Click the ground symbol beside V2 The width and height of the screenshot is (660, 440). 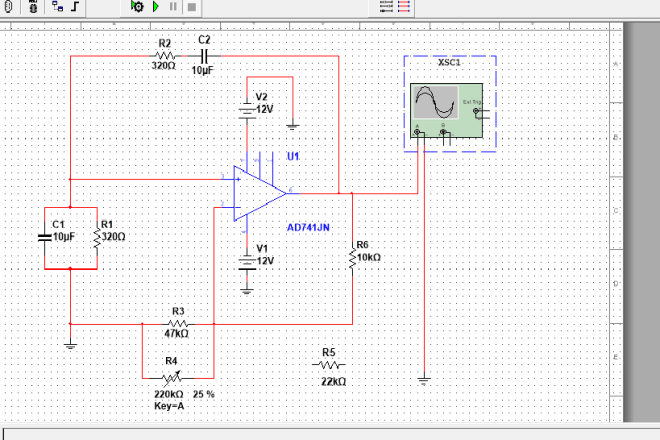[x=293, y=126]
